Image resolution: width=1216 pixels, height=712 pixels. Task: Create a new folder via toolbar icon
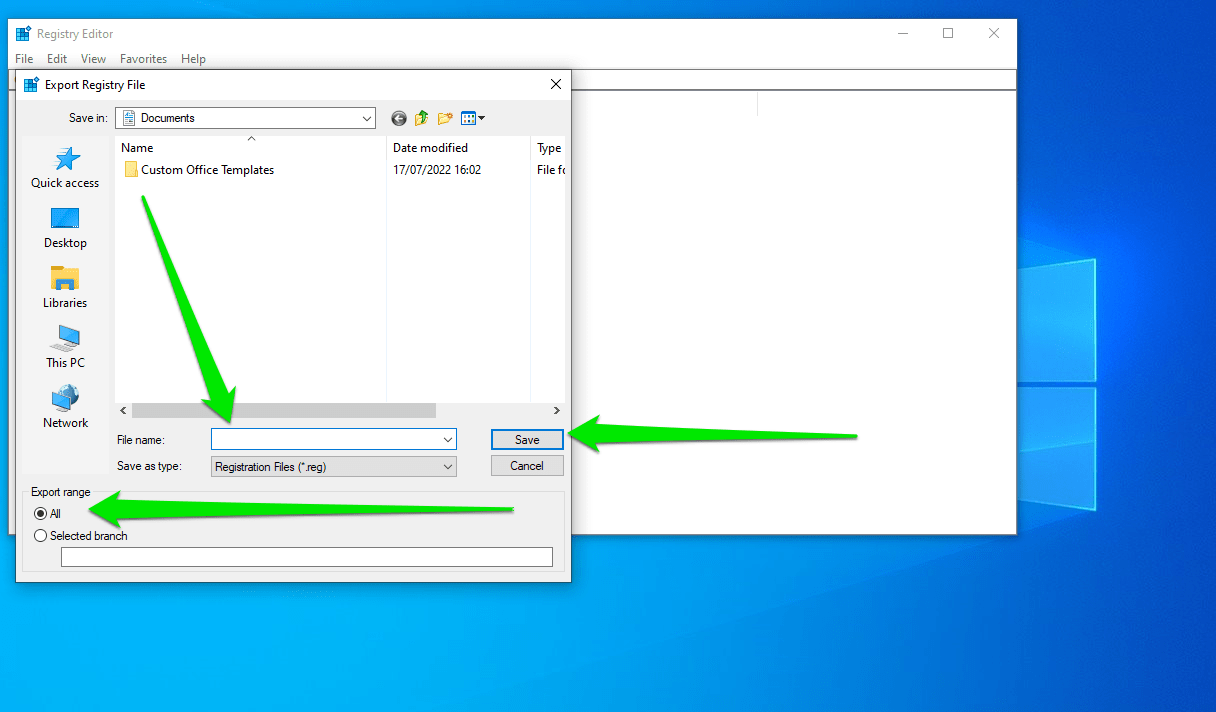tap(445, 118)
